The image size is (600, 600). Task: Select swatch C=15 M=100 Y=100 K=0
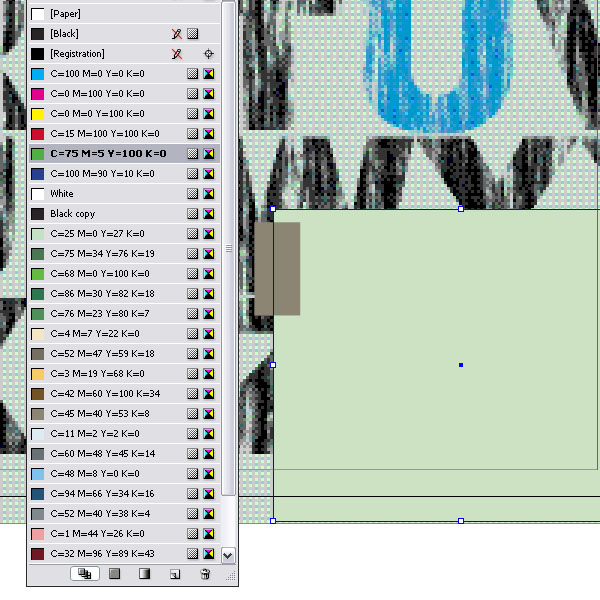[x=124, y=134]
